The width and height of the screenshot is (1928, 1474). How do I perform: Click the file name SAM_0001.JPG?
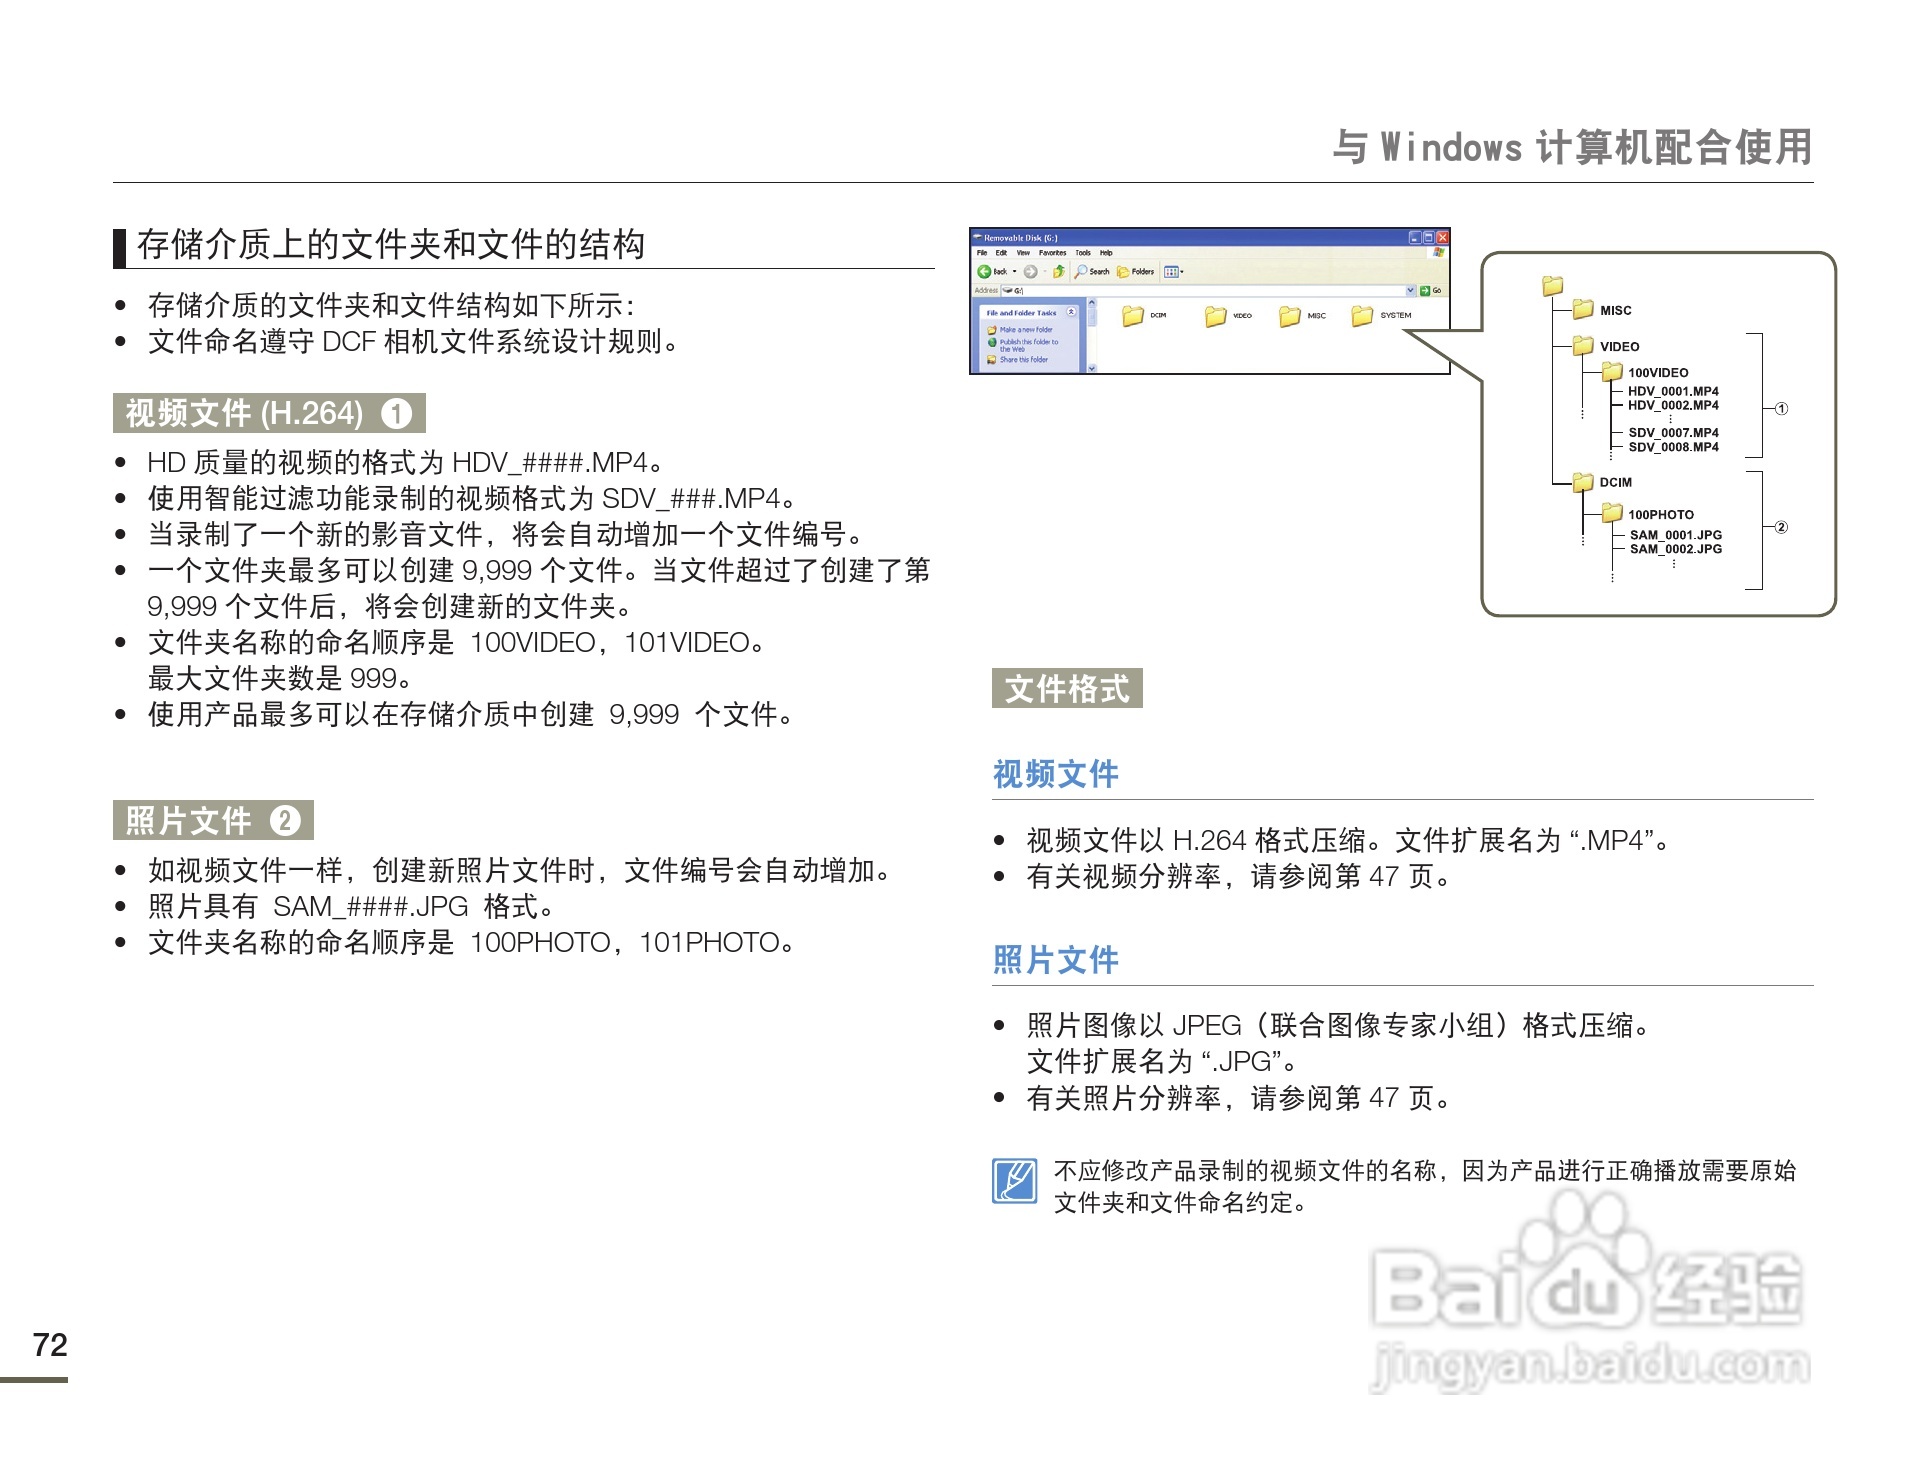tap(1676, 535)
